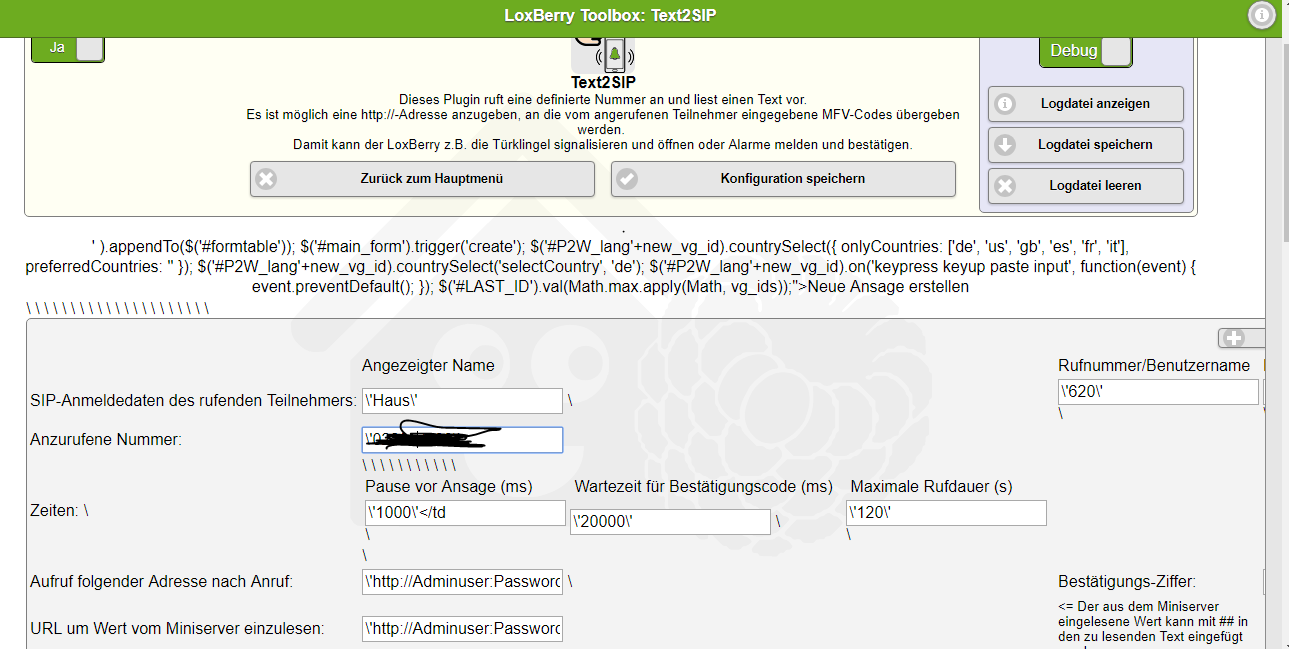
Task: Go back via Zurück zum Hauptmenü
Action: click(422, 179)
